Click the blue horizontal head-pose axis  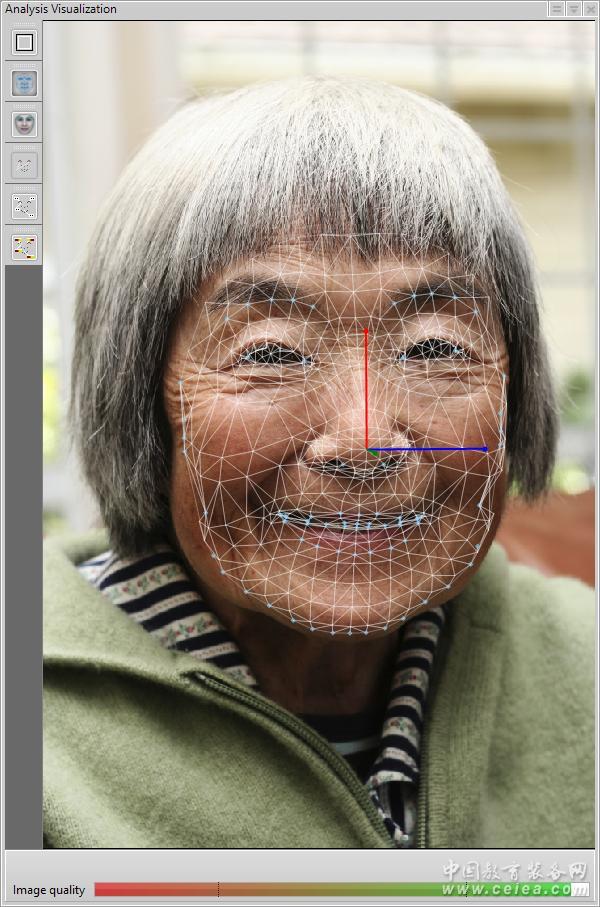[430, 450]
